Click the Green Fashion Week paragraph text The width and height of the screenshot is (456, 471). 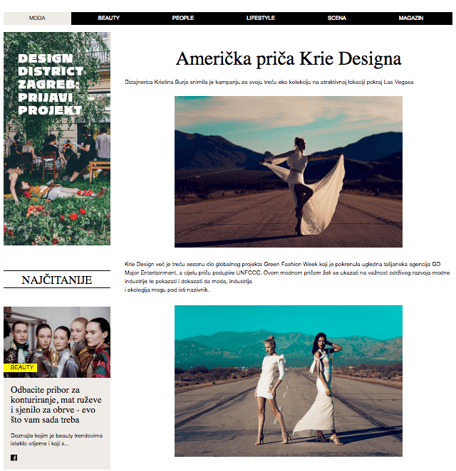pyautogui.click(x=287, y=277)
